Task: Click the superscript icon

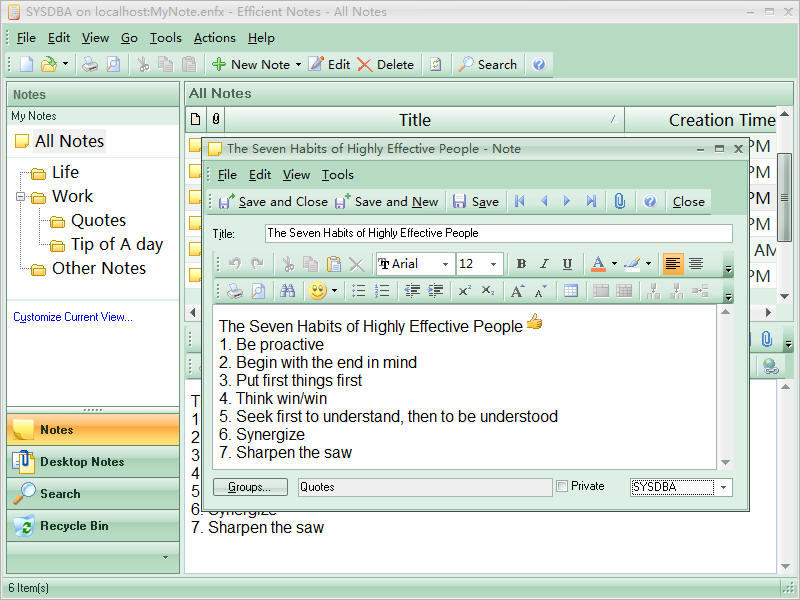Action: 464,291
